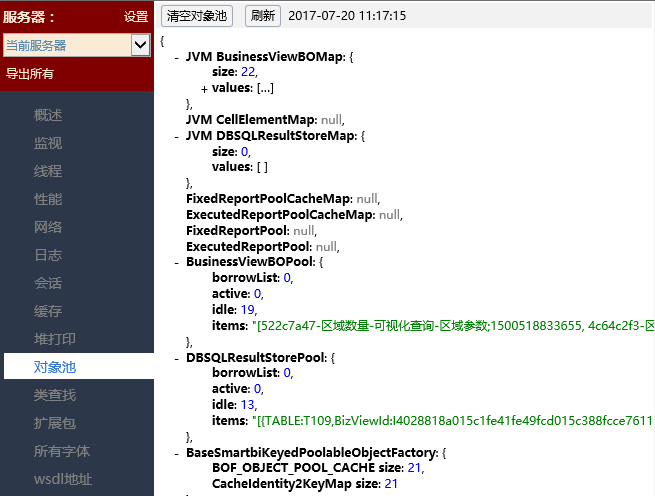Click the JVM CellElementMap key
This screenshot has height=496, width=655.
(x=251, y=120)
